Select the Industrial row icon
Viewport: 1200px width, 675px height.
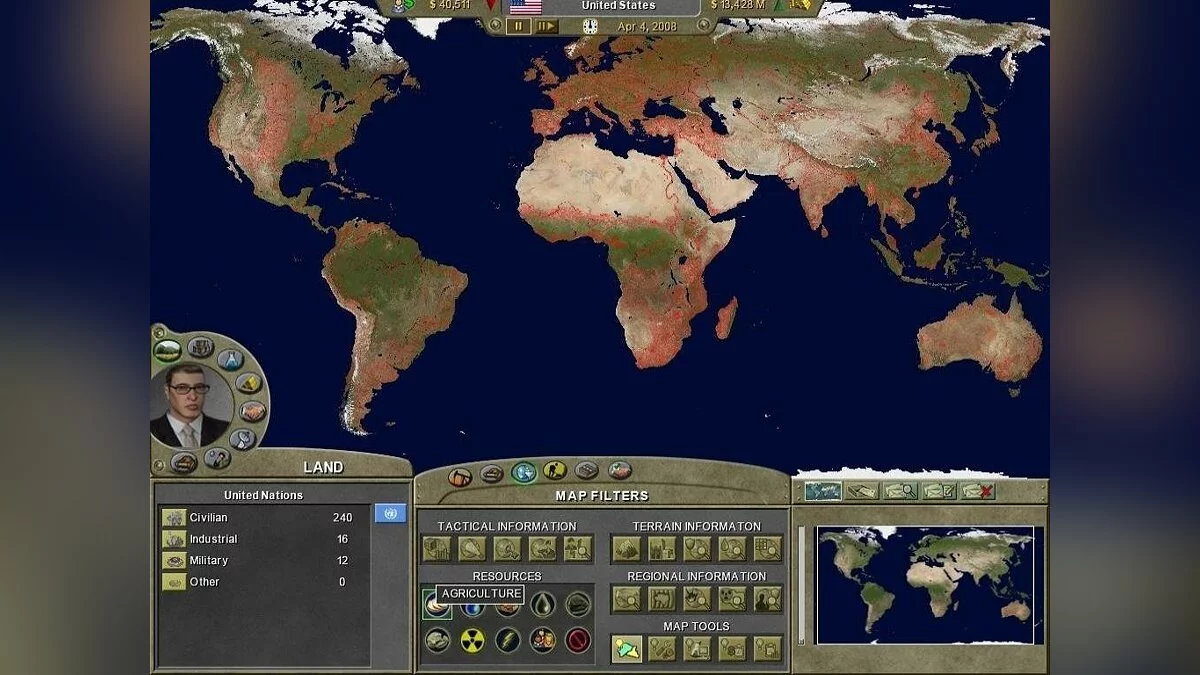point(174,539)
